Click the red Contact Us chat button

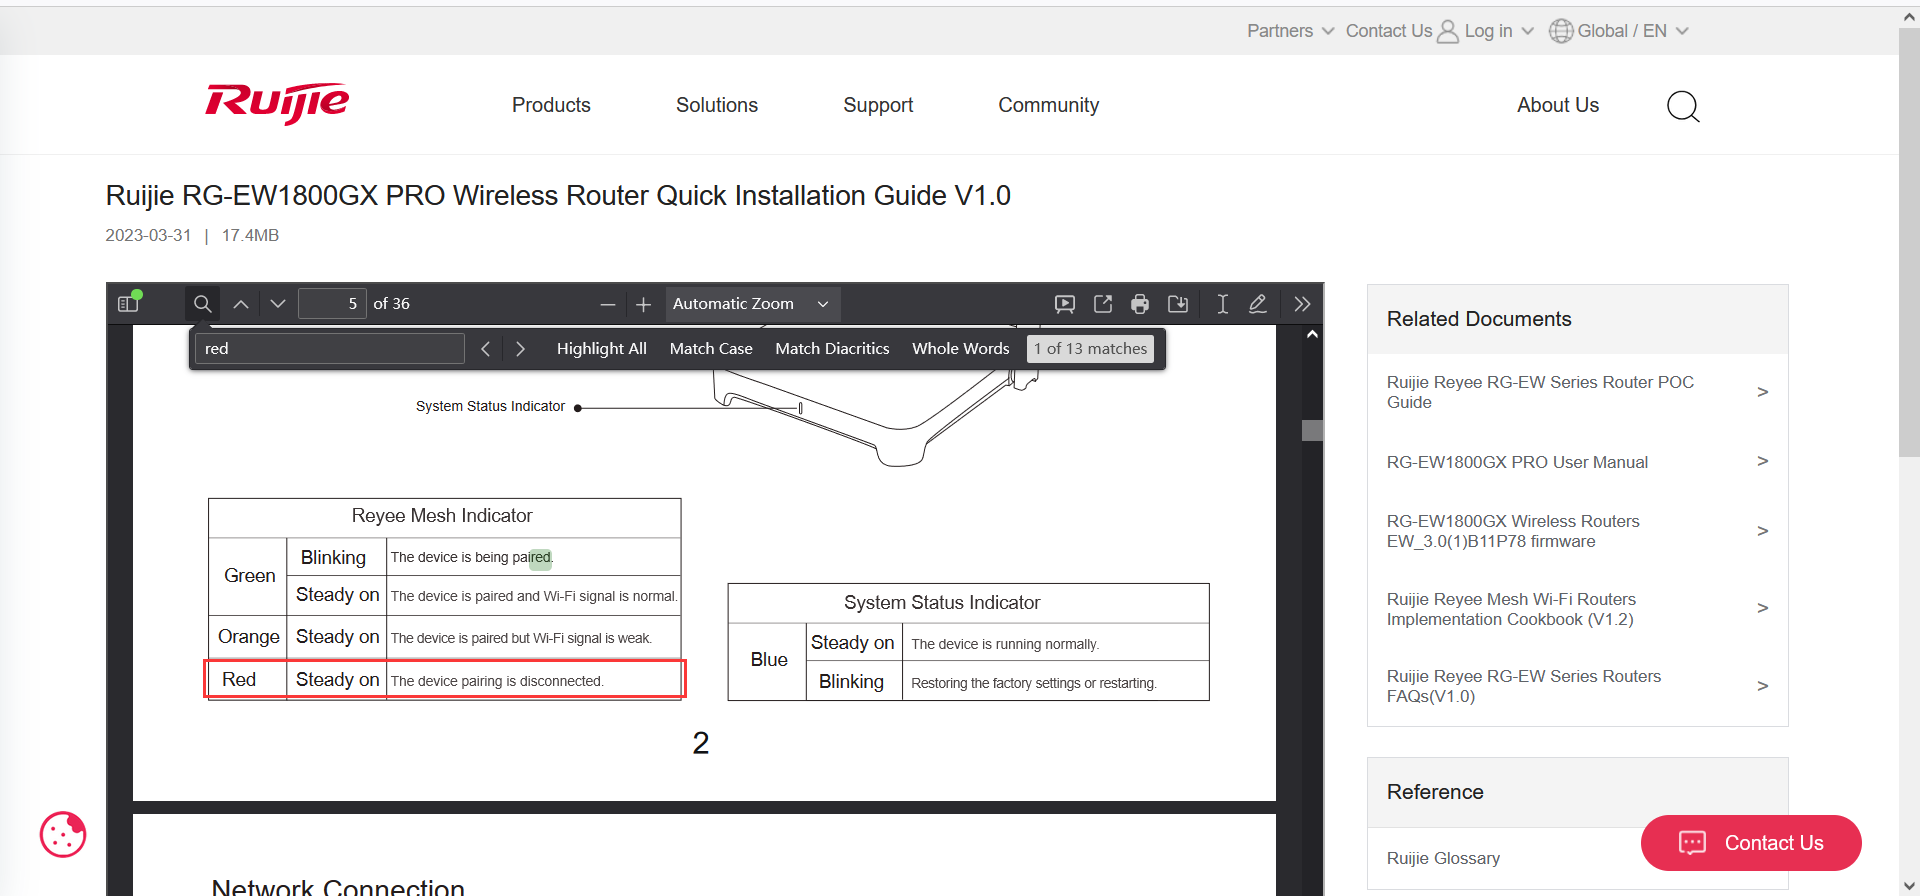pos(1751,843)
